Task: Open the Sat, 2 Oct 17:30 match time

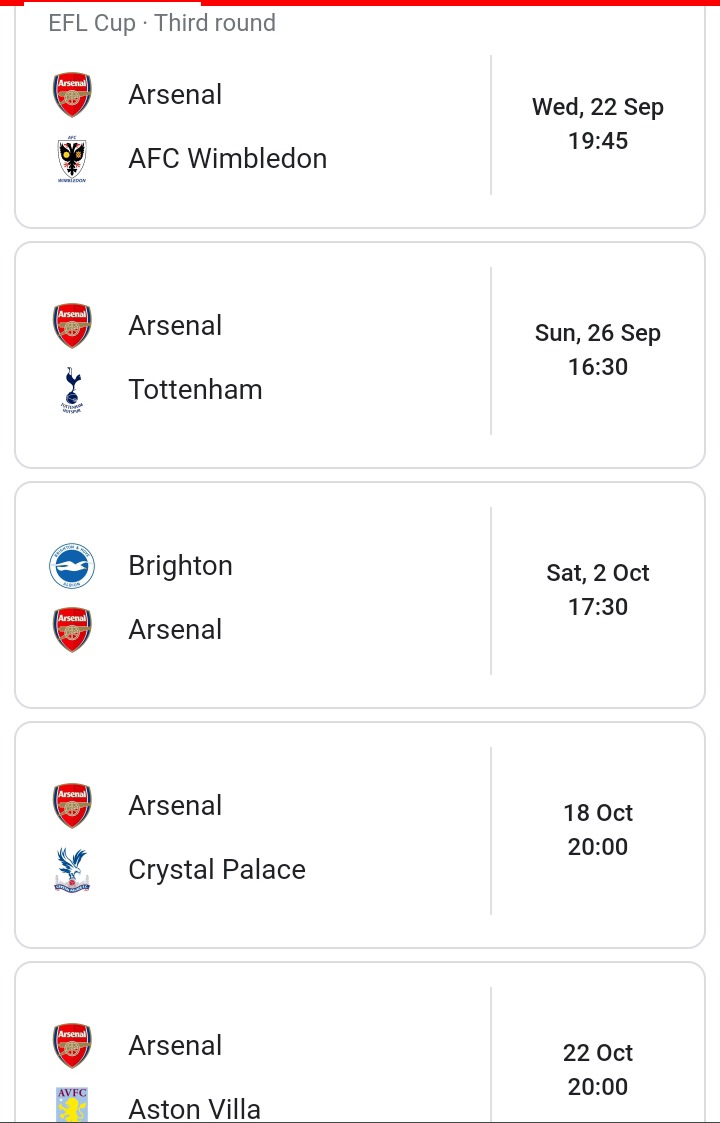Action: tap(598, 589)
